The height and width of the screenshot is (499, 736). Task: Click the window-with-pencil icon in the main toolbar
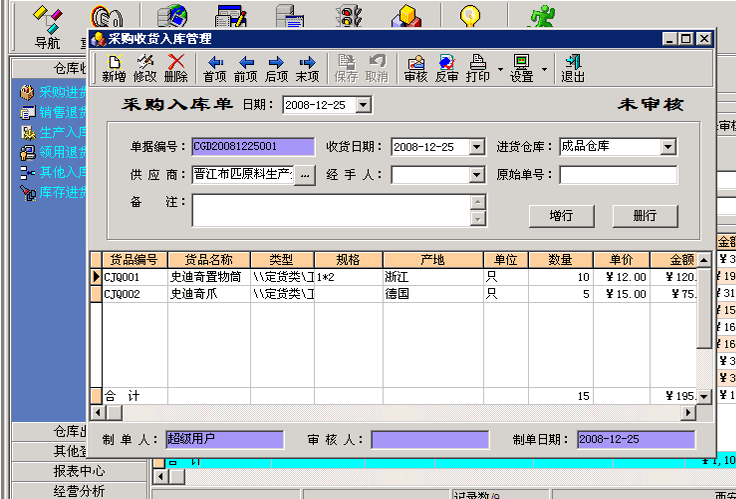click(x=231, y=15)
